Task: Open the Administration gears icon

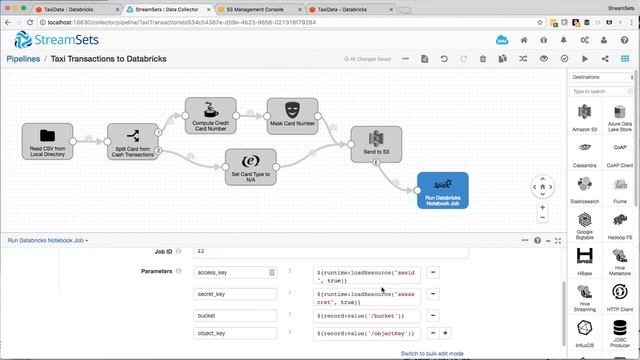Action: coord(584,40)
